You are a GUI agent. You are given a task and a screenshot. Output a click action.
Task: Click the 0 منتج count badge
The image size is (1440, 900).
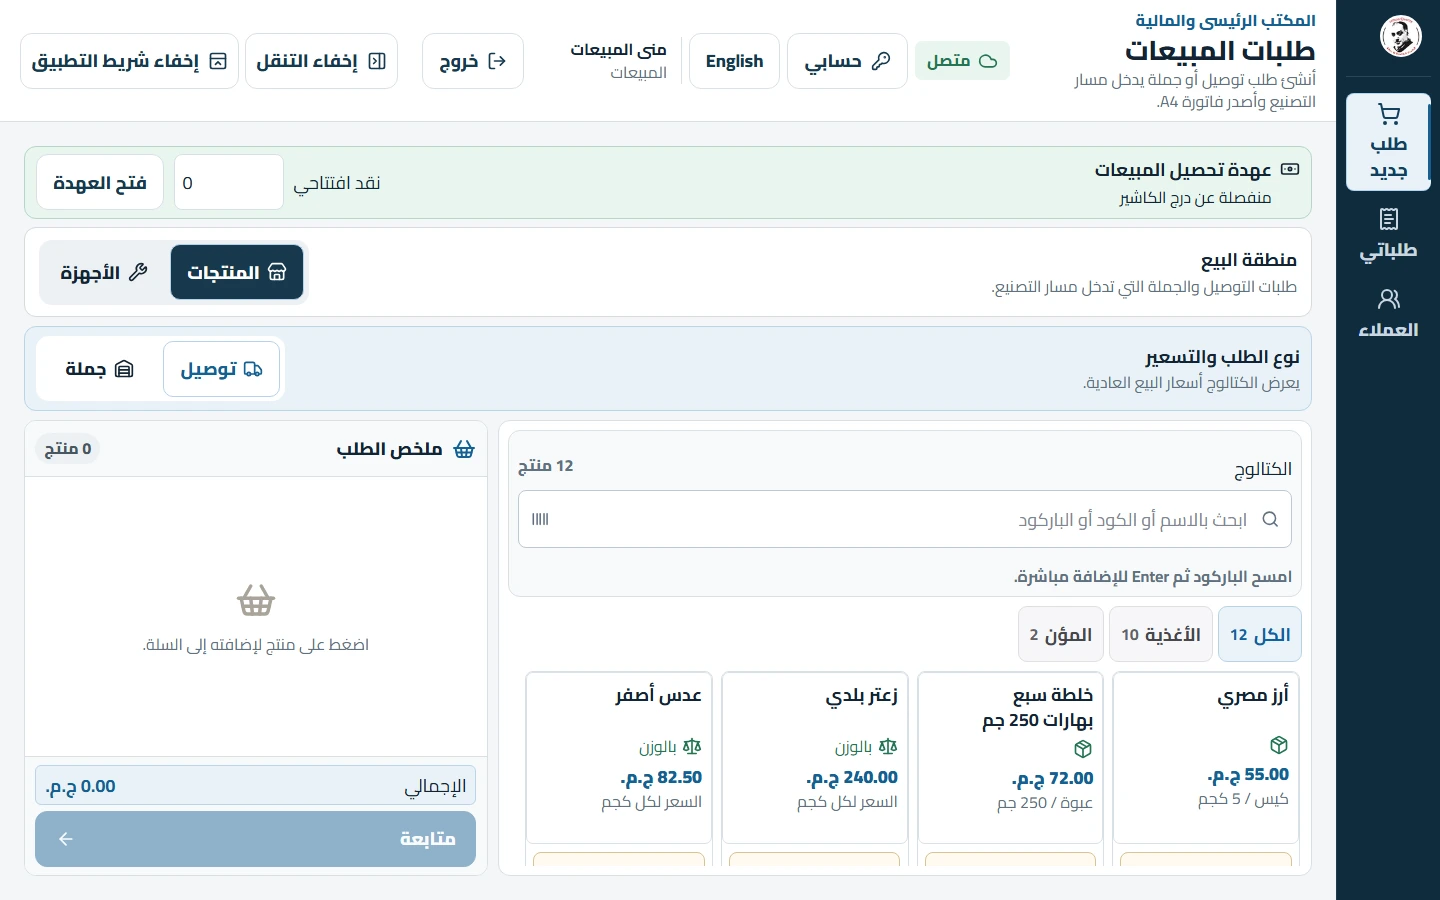pos(68,449)
